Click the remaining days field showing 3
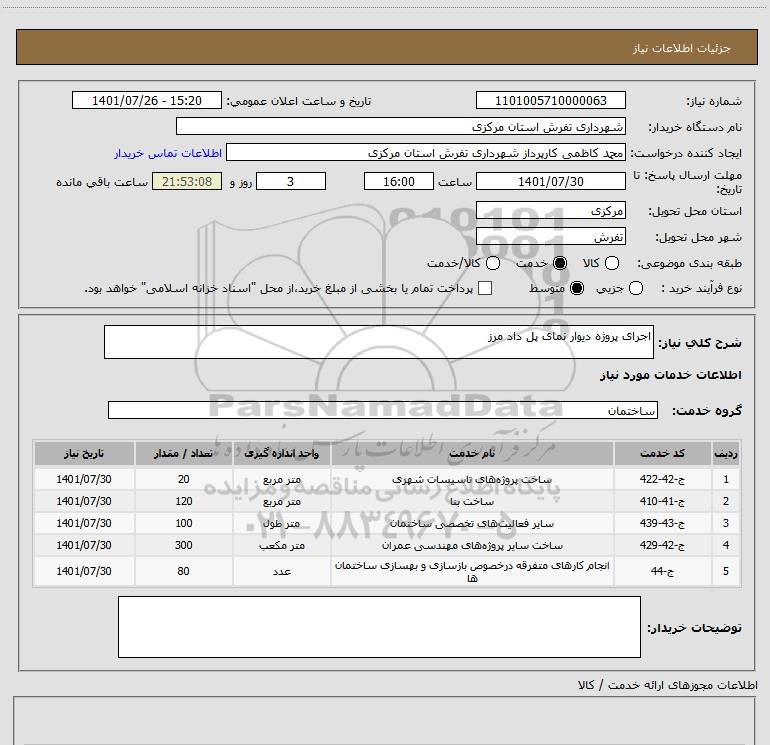This screenshot has width=770, height=745. click(x=291, y=181)
